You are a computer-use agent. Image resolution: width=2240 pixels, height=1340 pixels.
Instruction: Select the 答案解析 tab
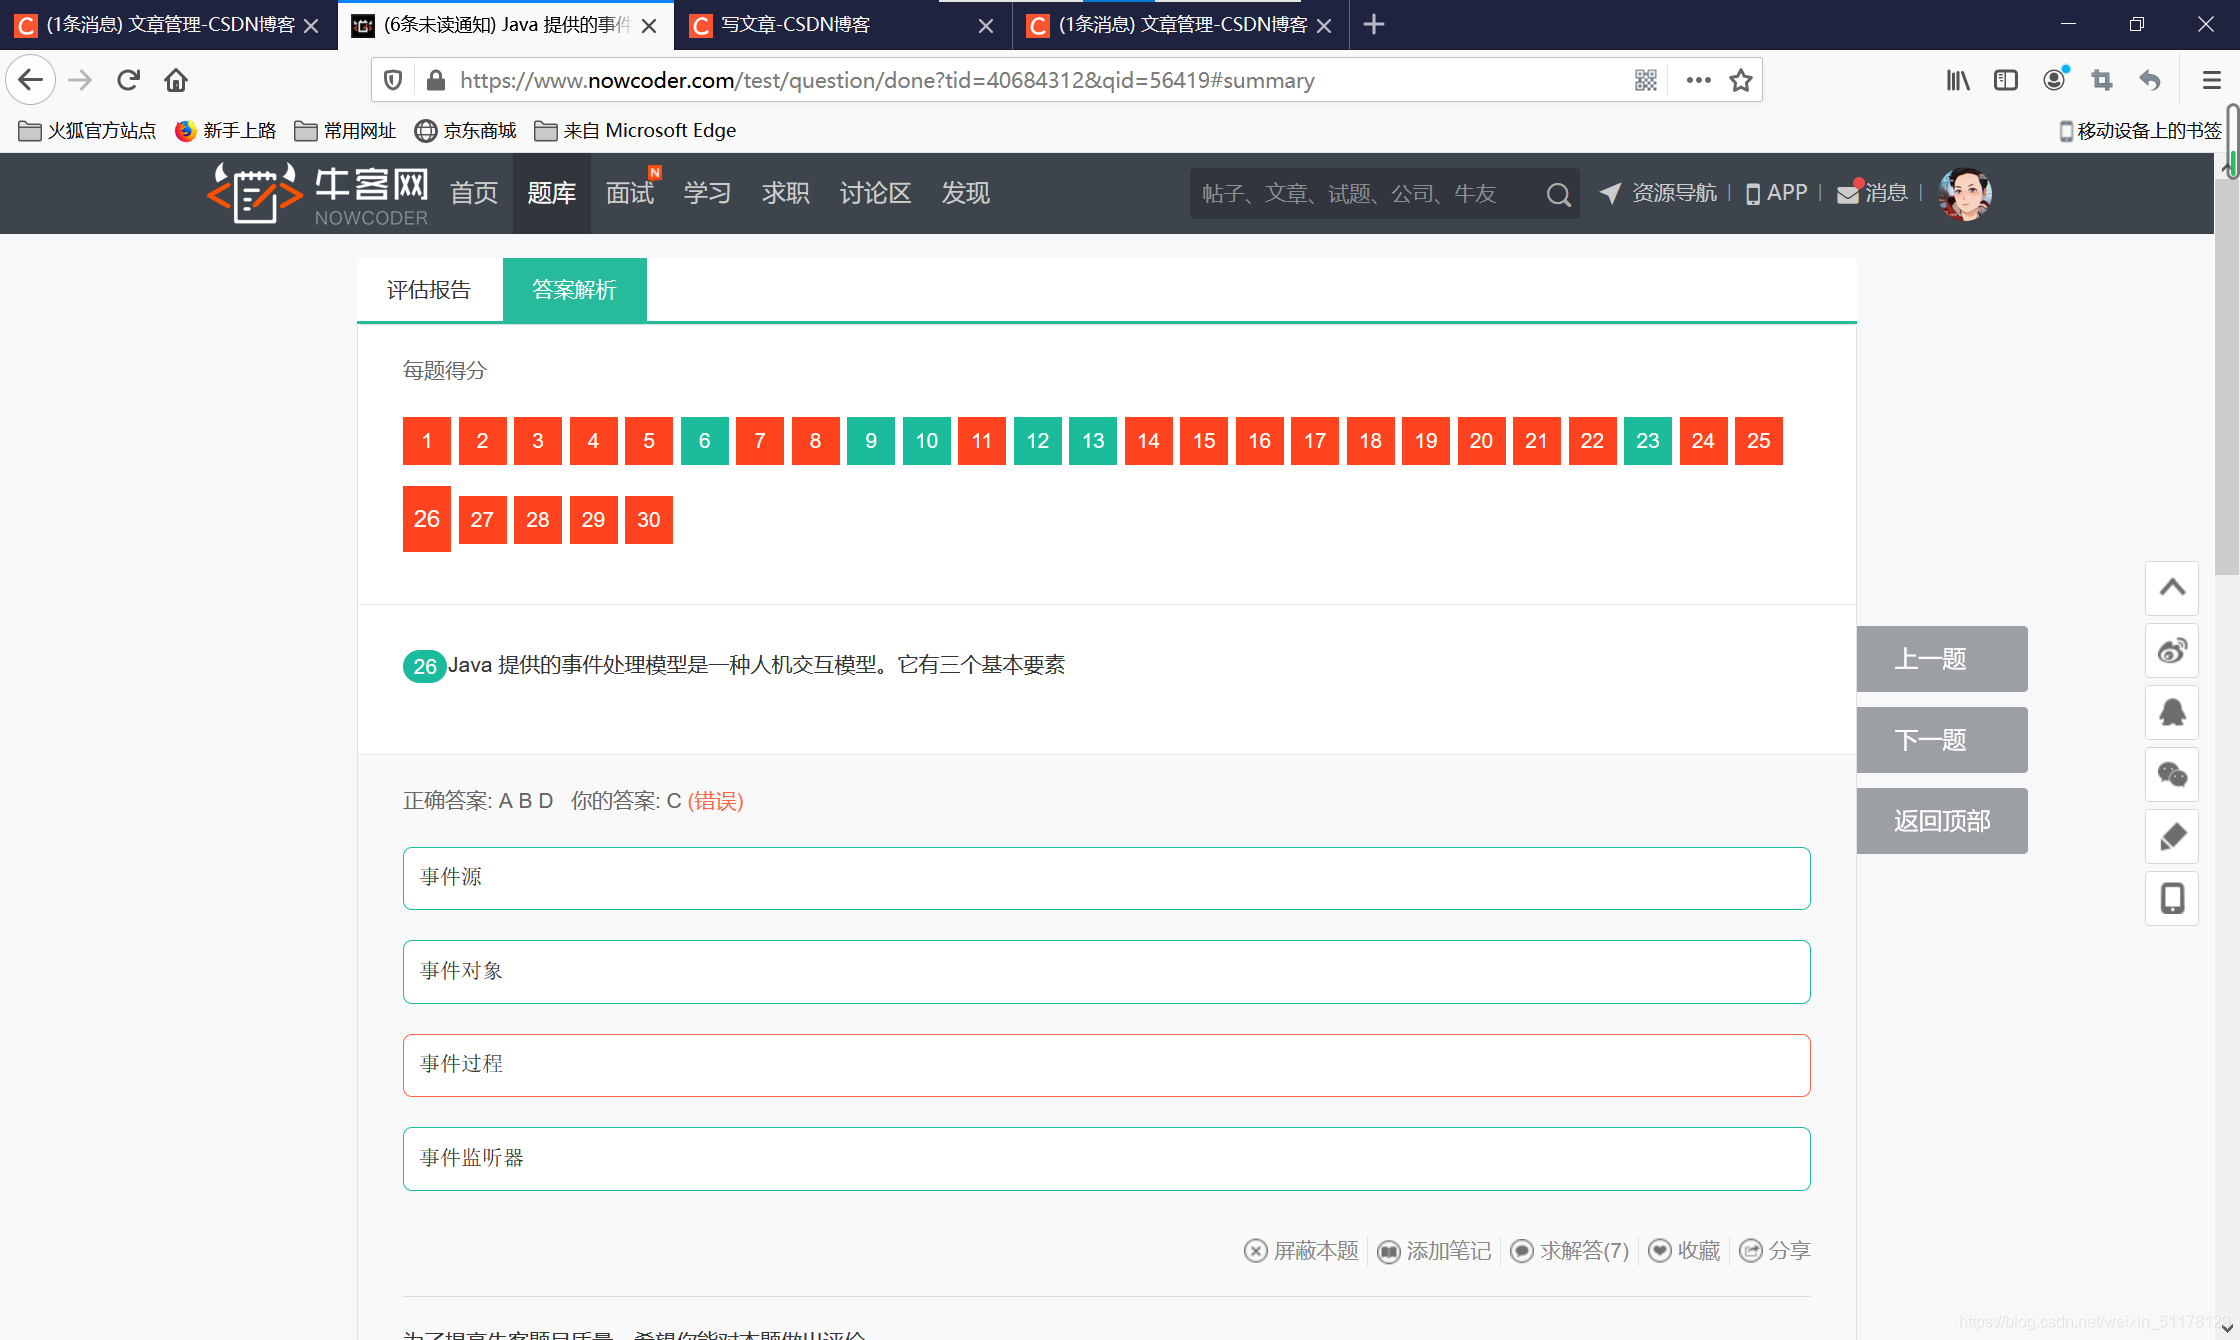574,290
